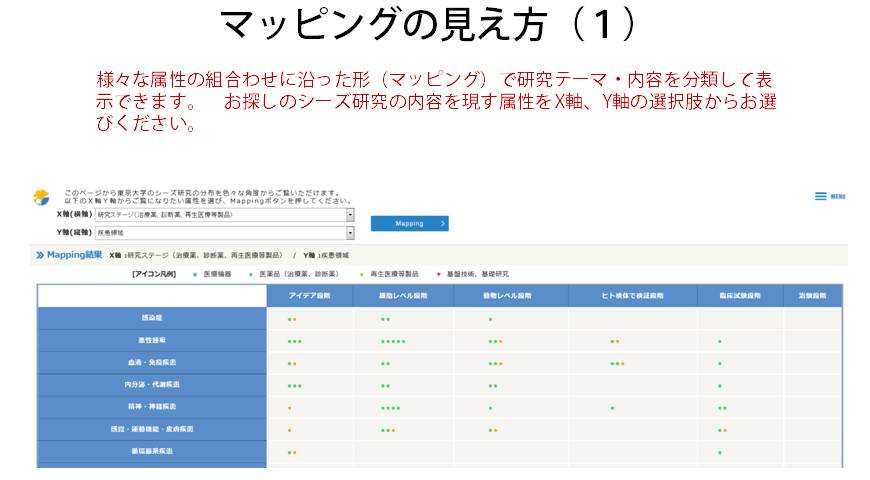Screen dimensions: 870x480
Task: Click green dot in 内分泌・代謝疾患 臨床試験段階 cell
Action: [719, 386]
